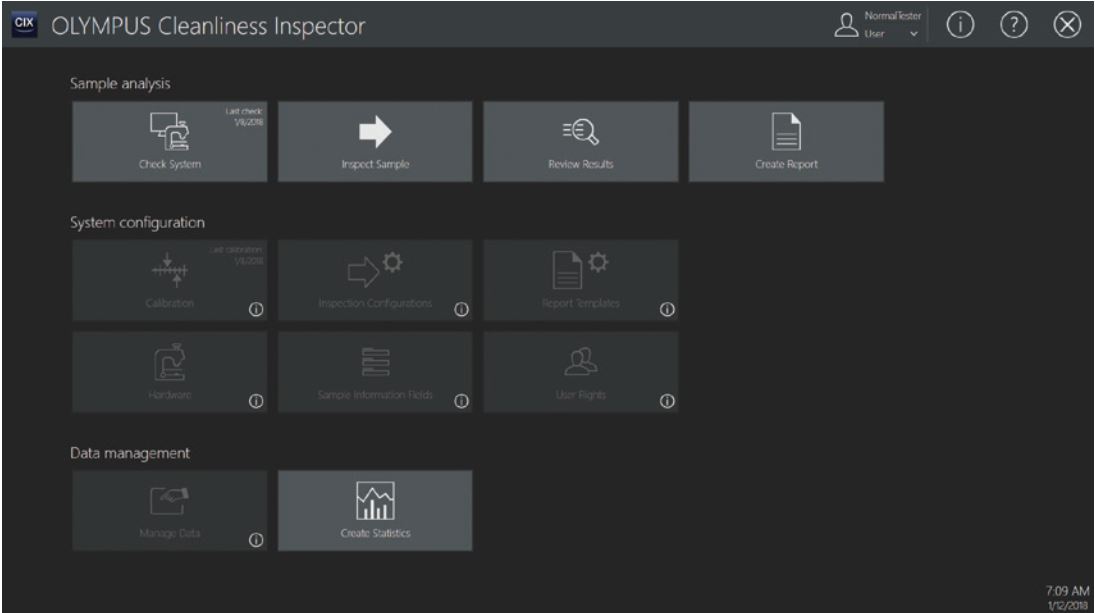Click the user profile silhouette icon
This screenshot has width=1095, height=613.
tap(846, 25)
